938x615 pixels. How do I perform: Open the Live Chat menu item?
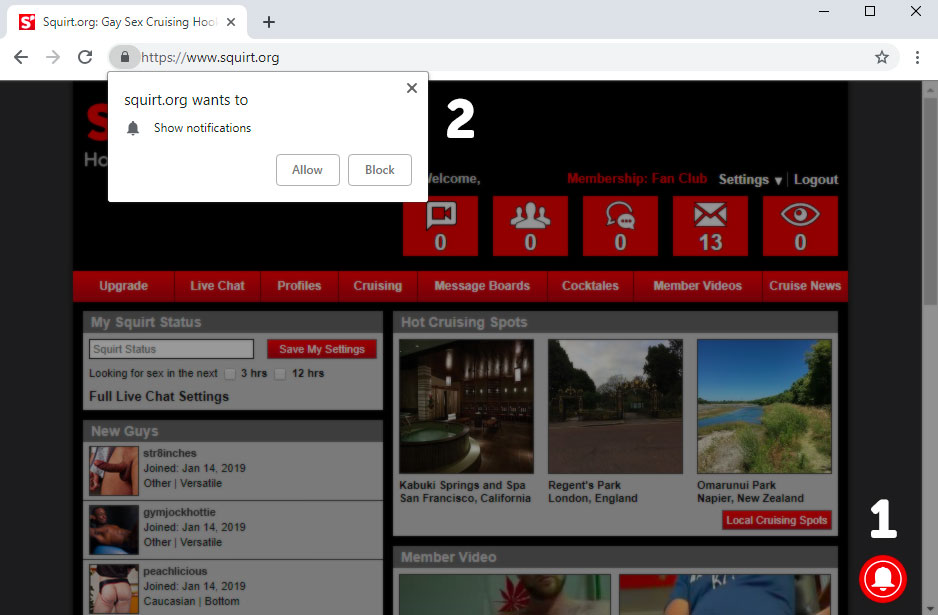[x=218, y=286]
